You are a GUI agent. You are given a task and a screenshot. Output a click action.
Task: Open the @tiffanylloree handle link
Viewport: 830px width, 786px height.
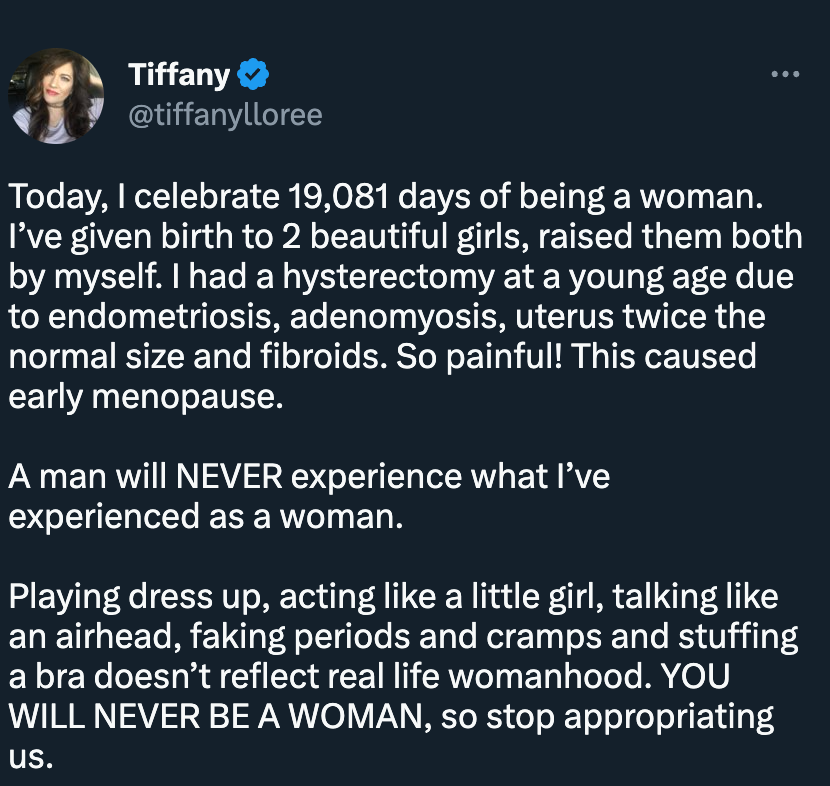[225, 115]
